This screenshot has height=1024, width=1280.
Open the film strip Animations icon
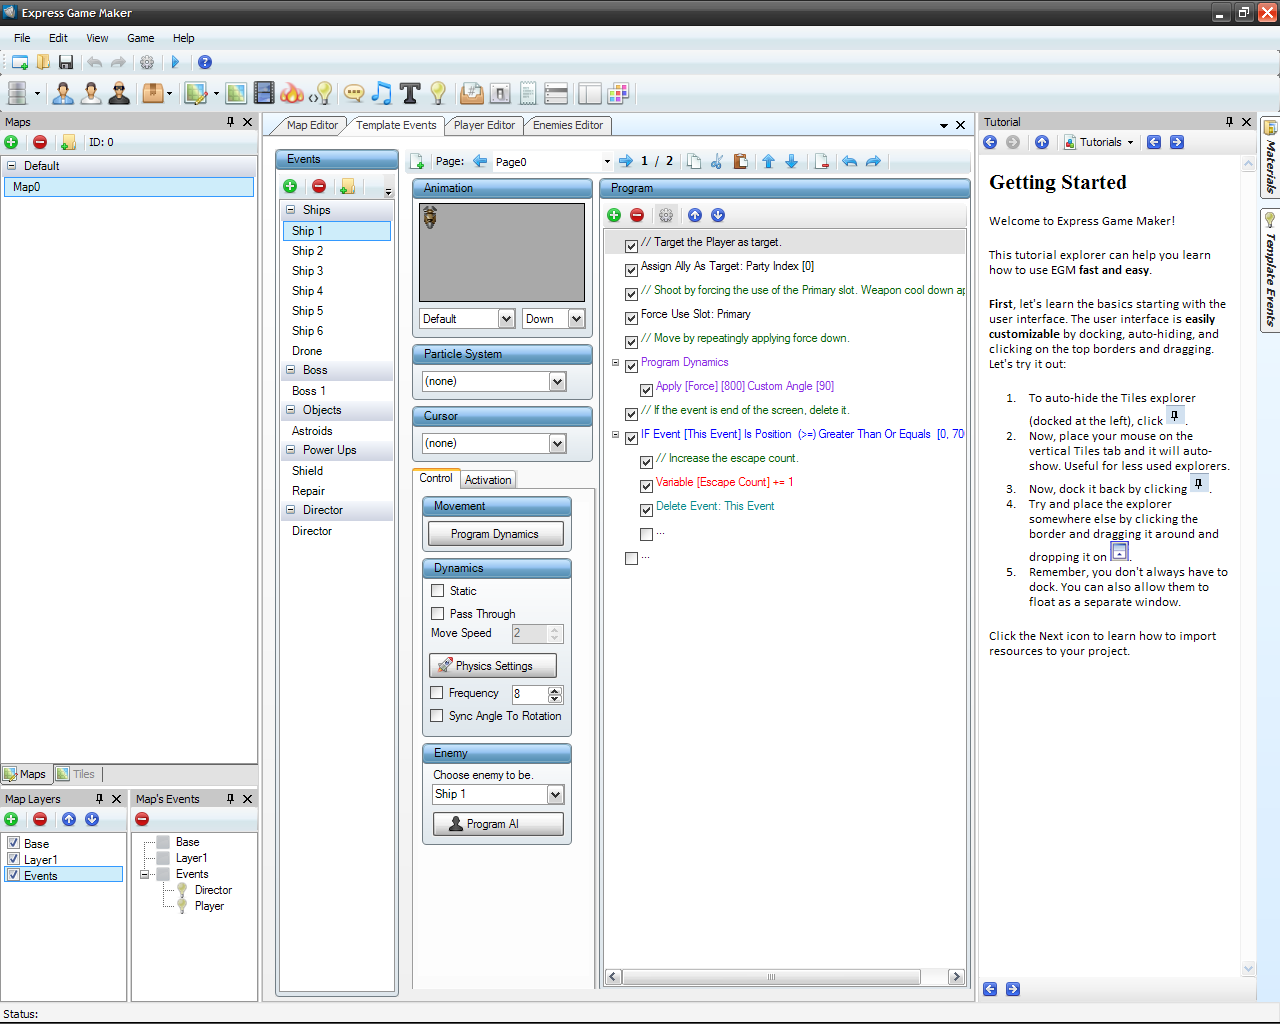264,93
